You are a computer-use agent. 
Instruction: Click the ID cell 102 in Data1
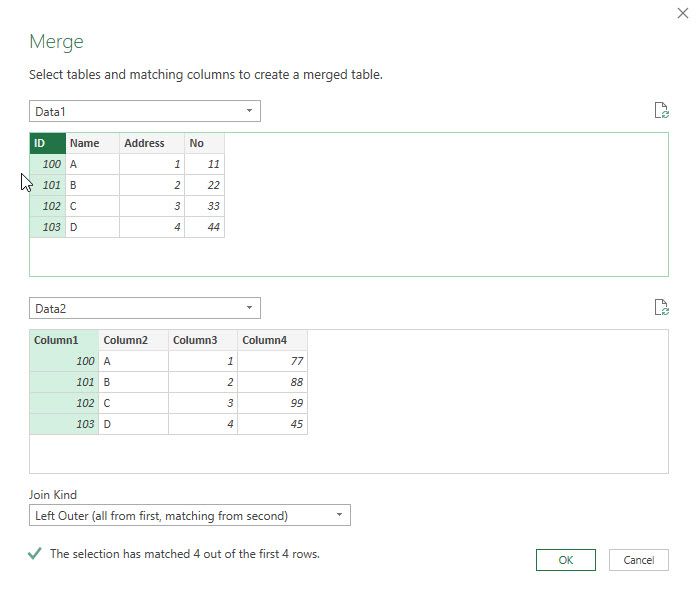pyautogui.click(x=48, y=206)
